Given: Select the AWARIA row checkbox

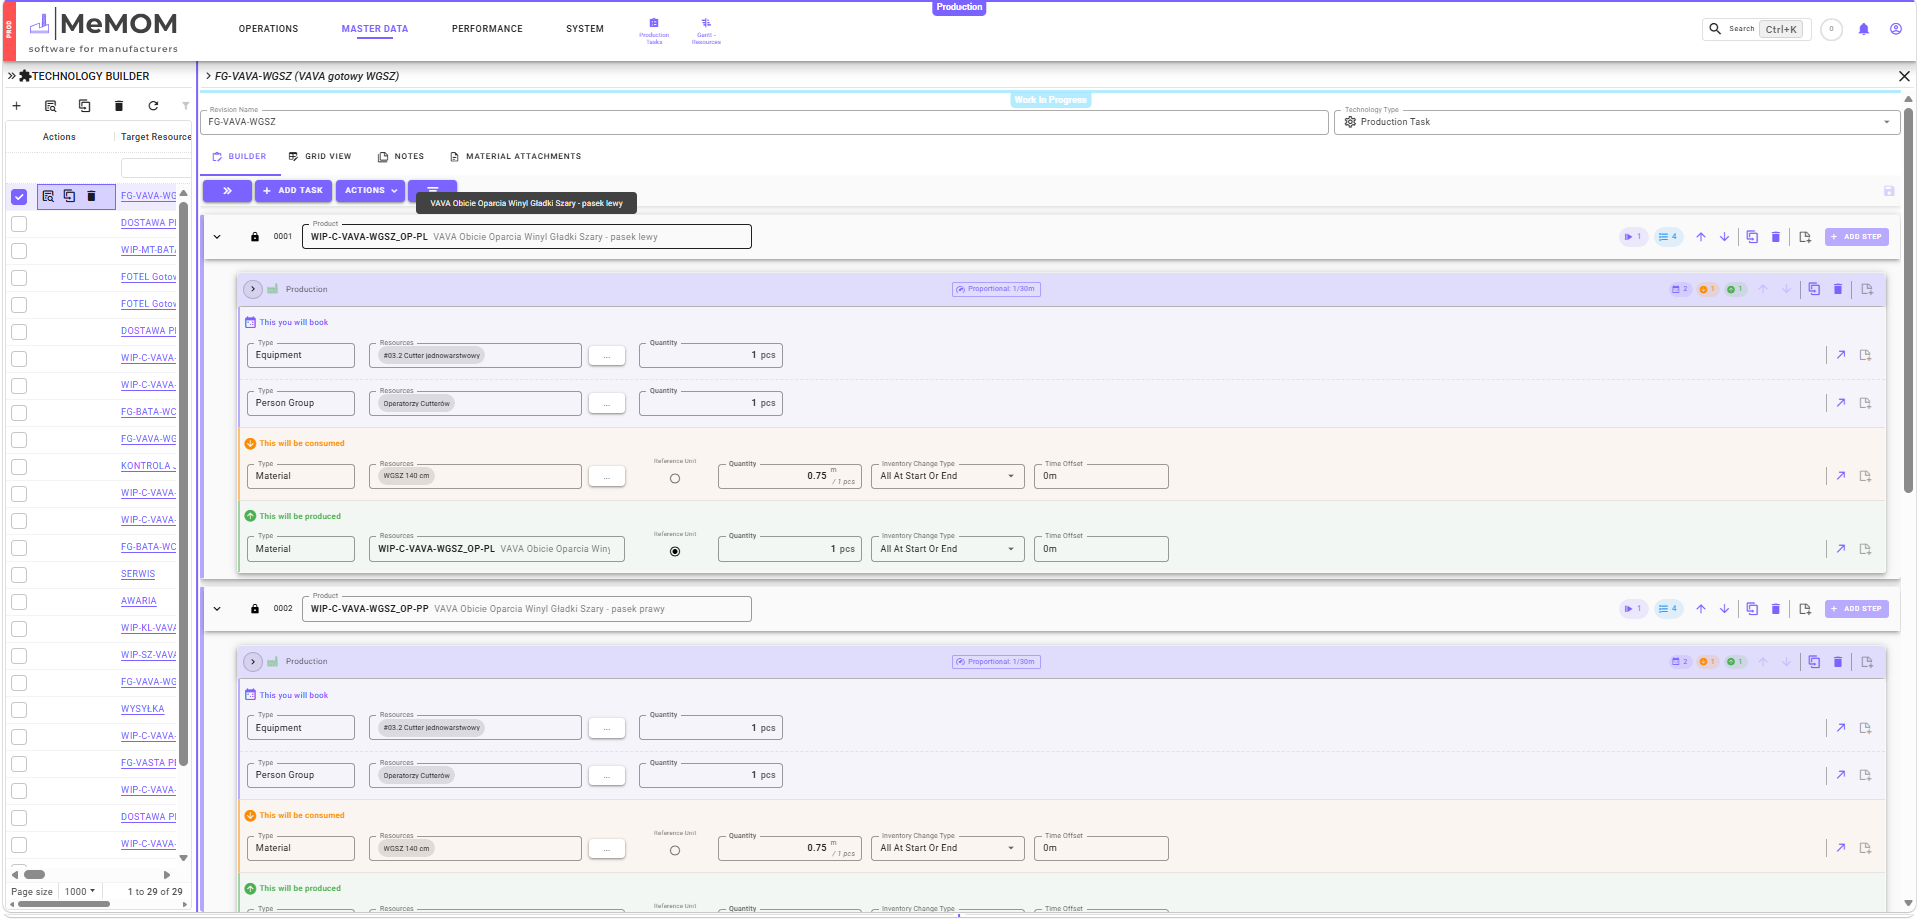Looking at the screenshot, I should click(19, 602).
